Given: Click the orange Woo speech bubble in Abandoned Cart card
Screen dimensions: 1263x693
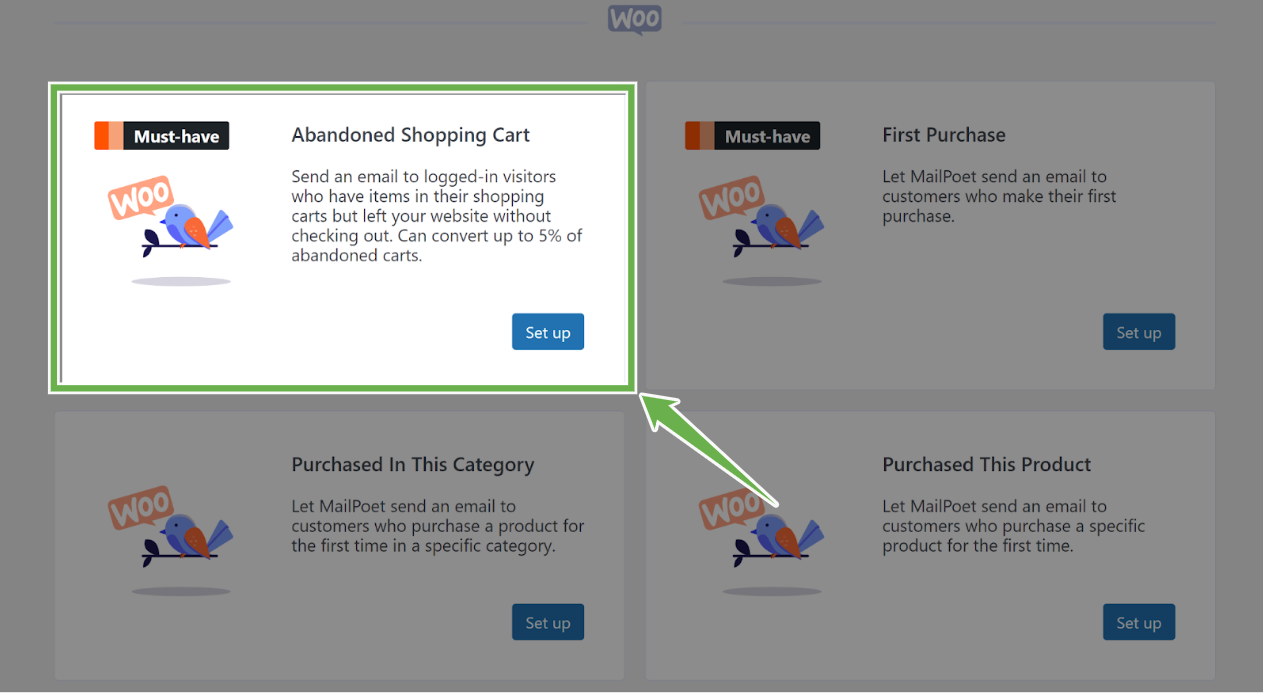Looking at the screenshot, I should point(141,198).
